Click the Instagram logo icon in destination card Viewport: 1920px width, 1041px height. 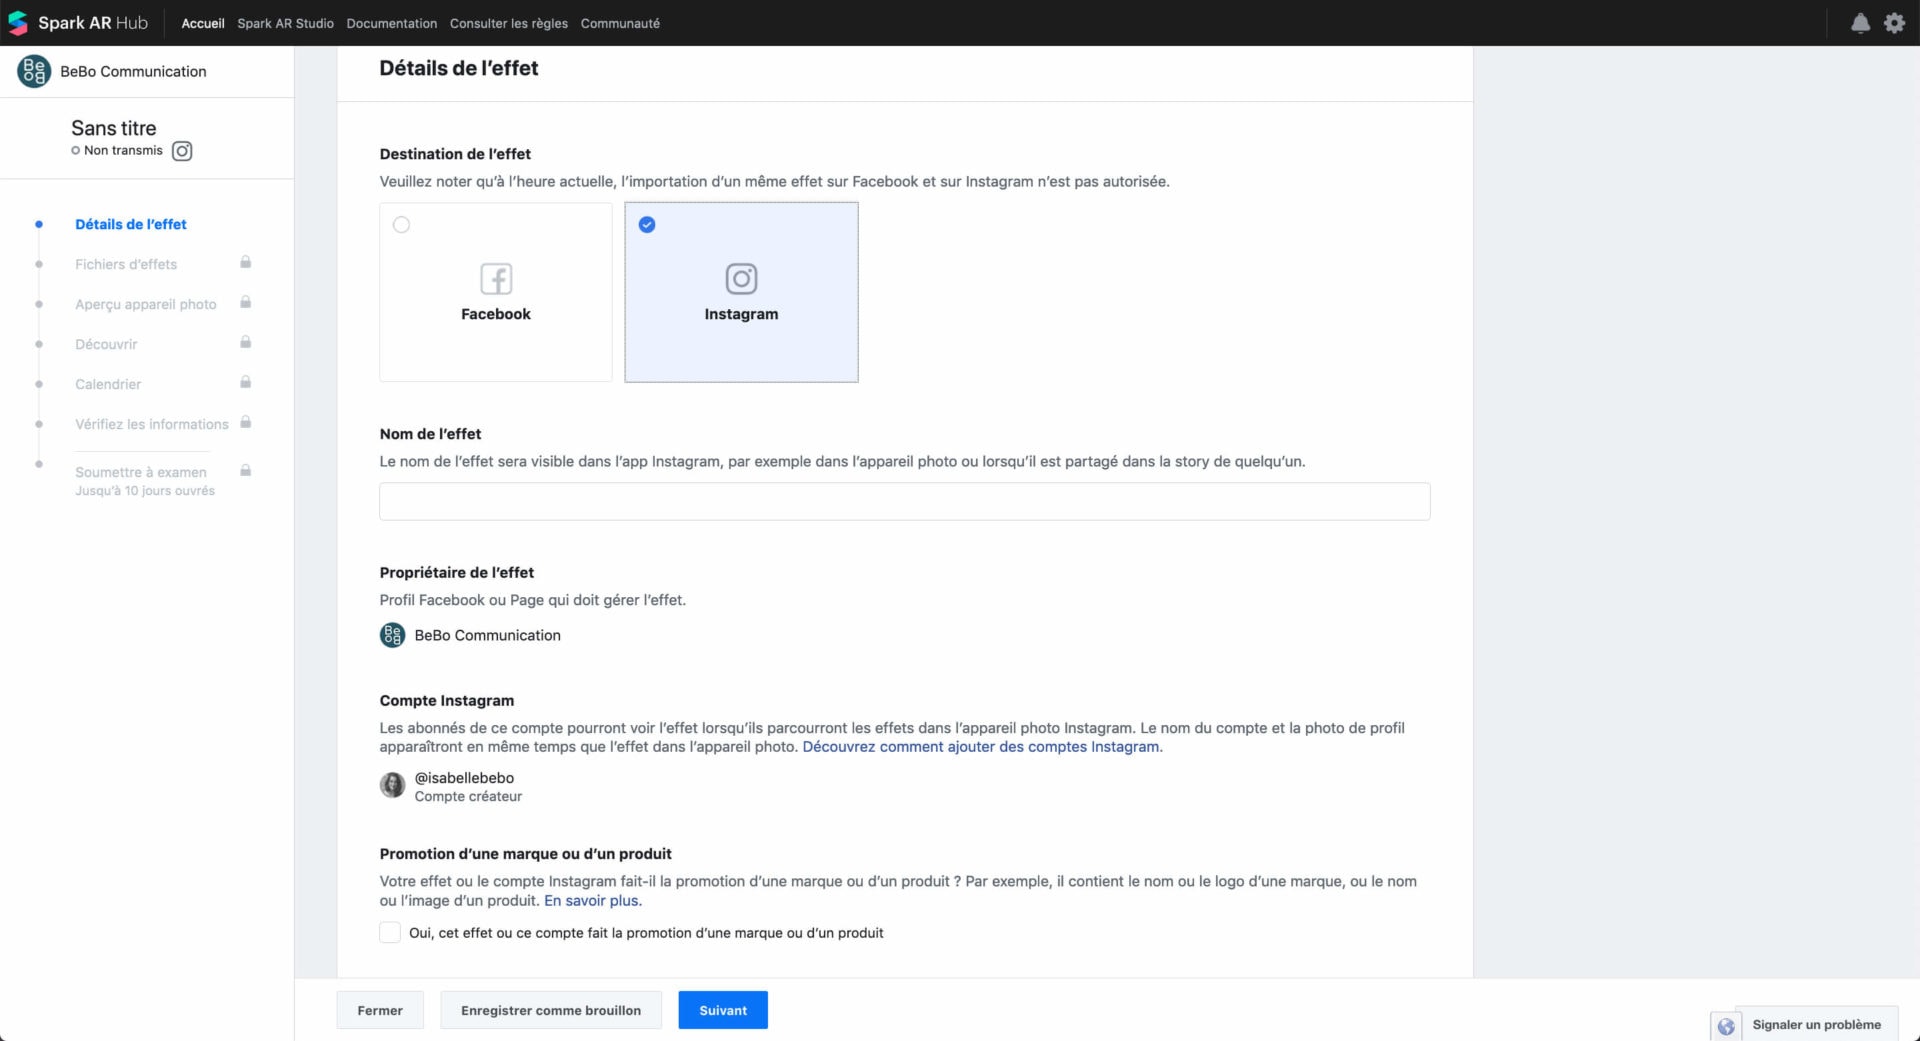(x=741, y=279)
